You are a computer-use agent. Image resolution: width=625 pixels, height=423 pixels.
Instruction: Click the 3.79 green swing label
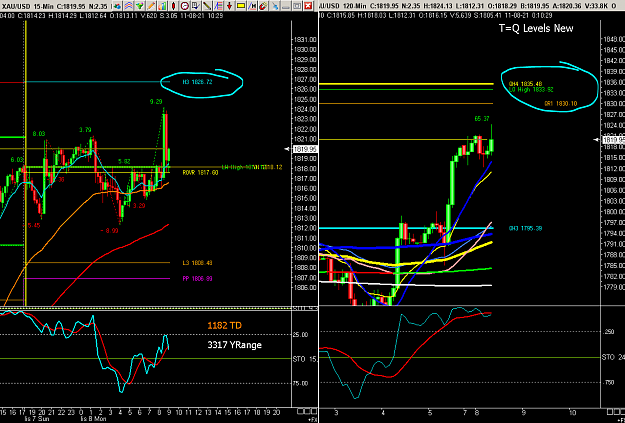pos(85,130)
